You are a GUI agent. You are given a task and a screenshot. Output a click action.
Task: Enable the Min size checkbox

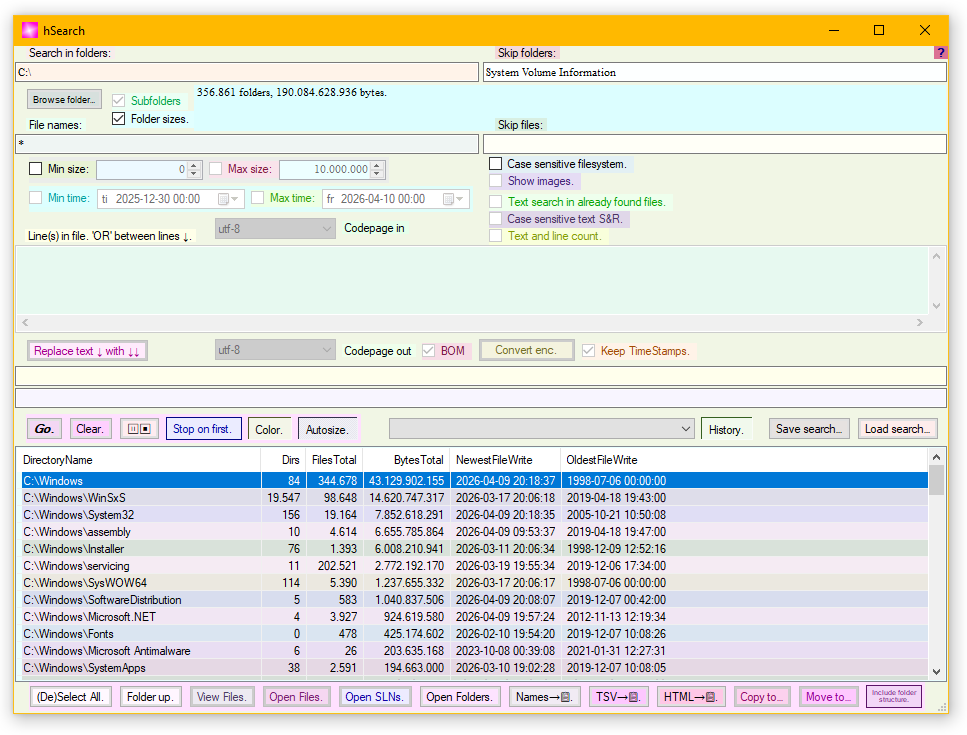coord(36,168)
